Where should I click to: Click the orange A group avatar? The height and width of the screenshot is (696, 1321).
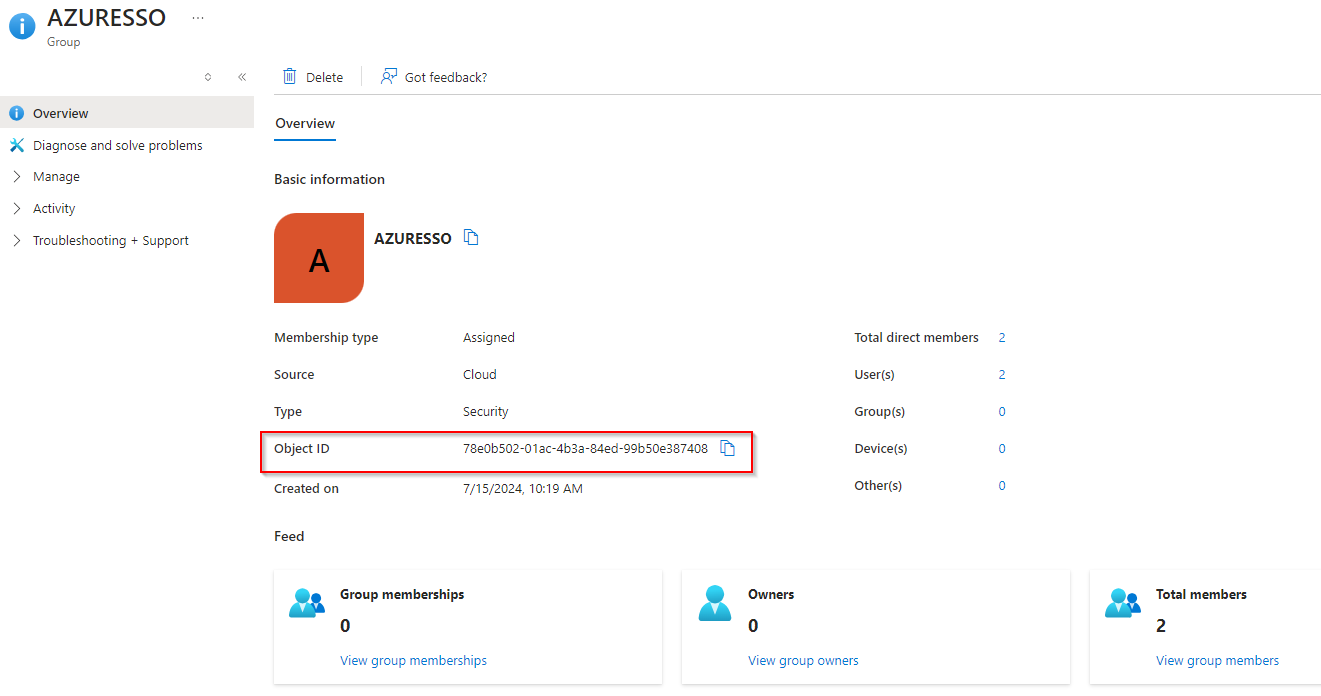click(x=319, y=258)
